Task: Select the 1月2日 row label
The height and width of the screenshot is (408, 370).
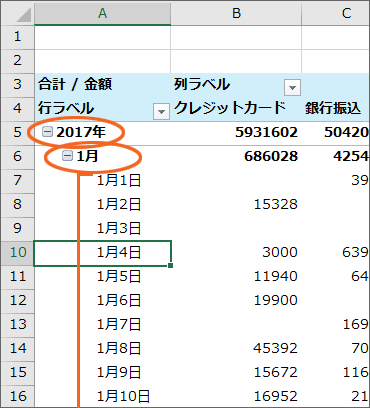Action: pyautogui.click(x=119, y=205)
